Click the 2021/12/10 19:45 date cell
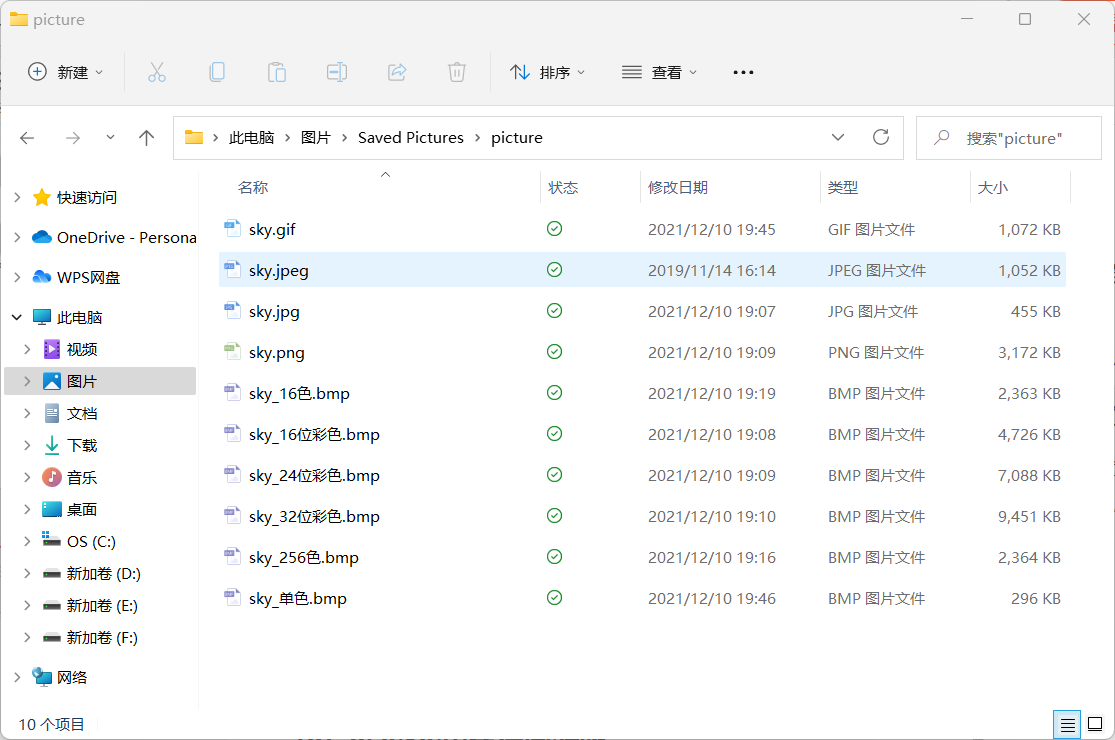This screenshot has height=740, width=1115. click(x=712, y=230)
